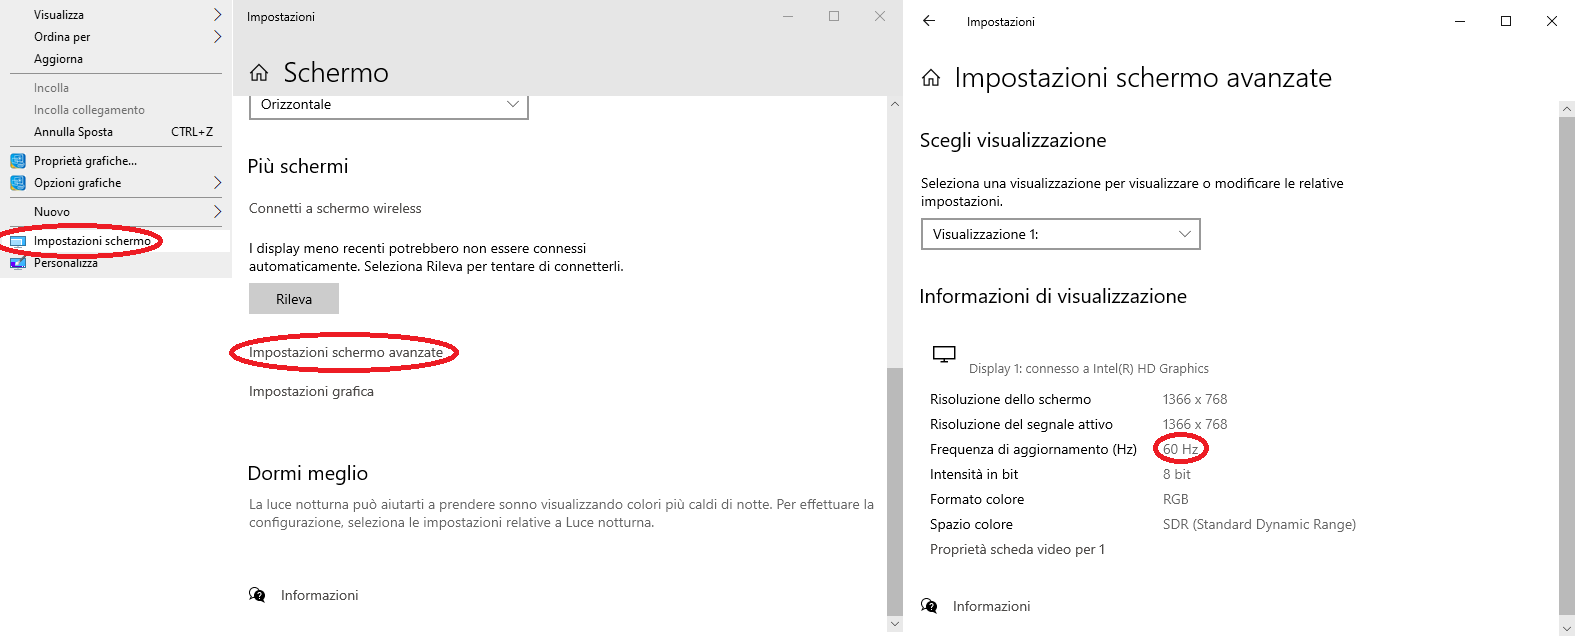Click the monitor icon above Display 1
The height and width of the screenshot is (636, 1575).
click(944, 354)
